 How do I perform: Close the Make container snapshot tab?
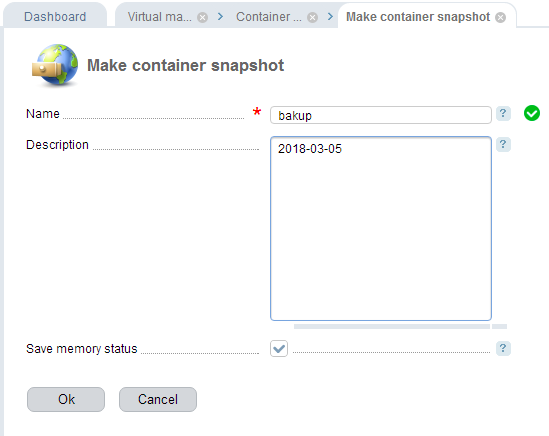(x=500, y=17)
